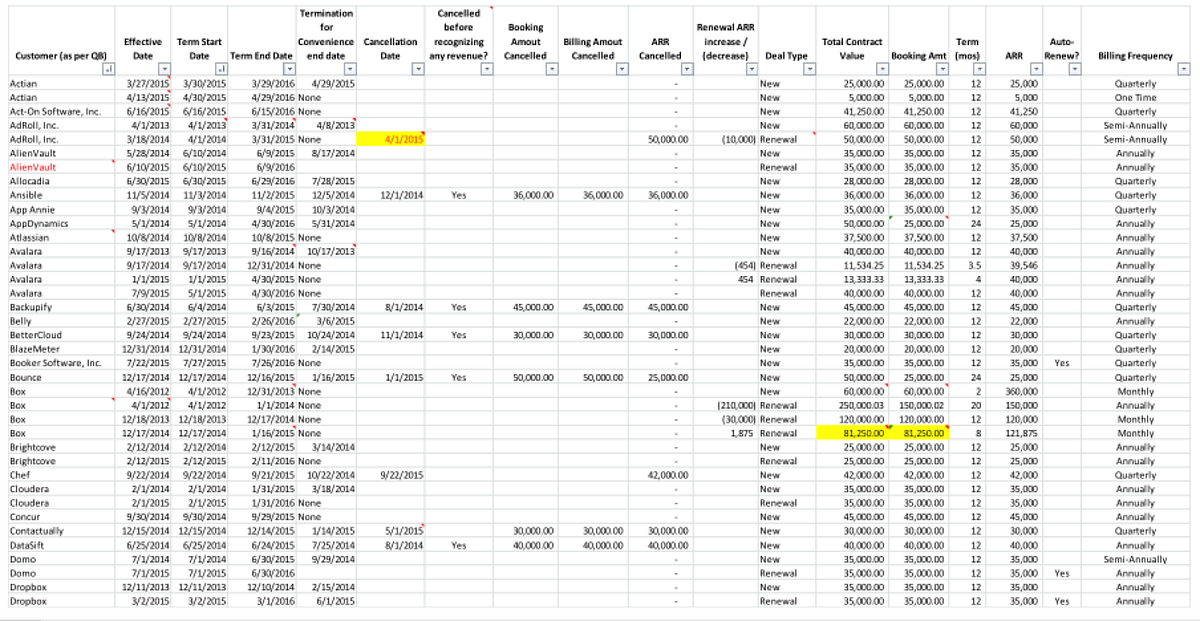Viewport: 1200px width, 621px height.
Task: Open the ARR Cancelled filter dropdown
Action: pyautogui.click(x=686, y=69)
